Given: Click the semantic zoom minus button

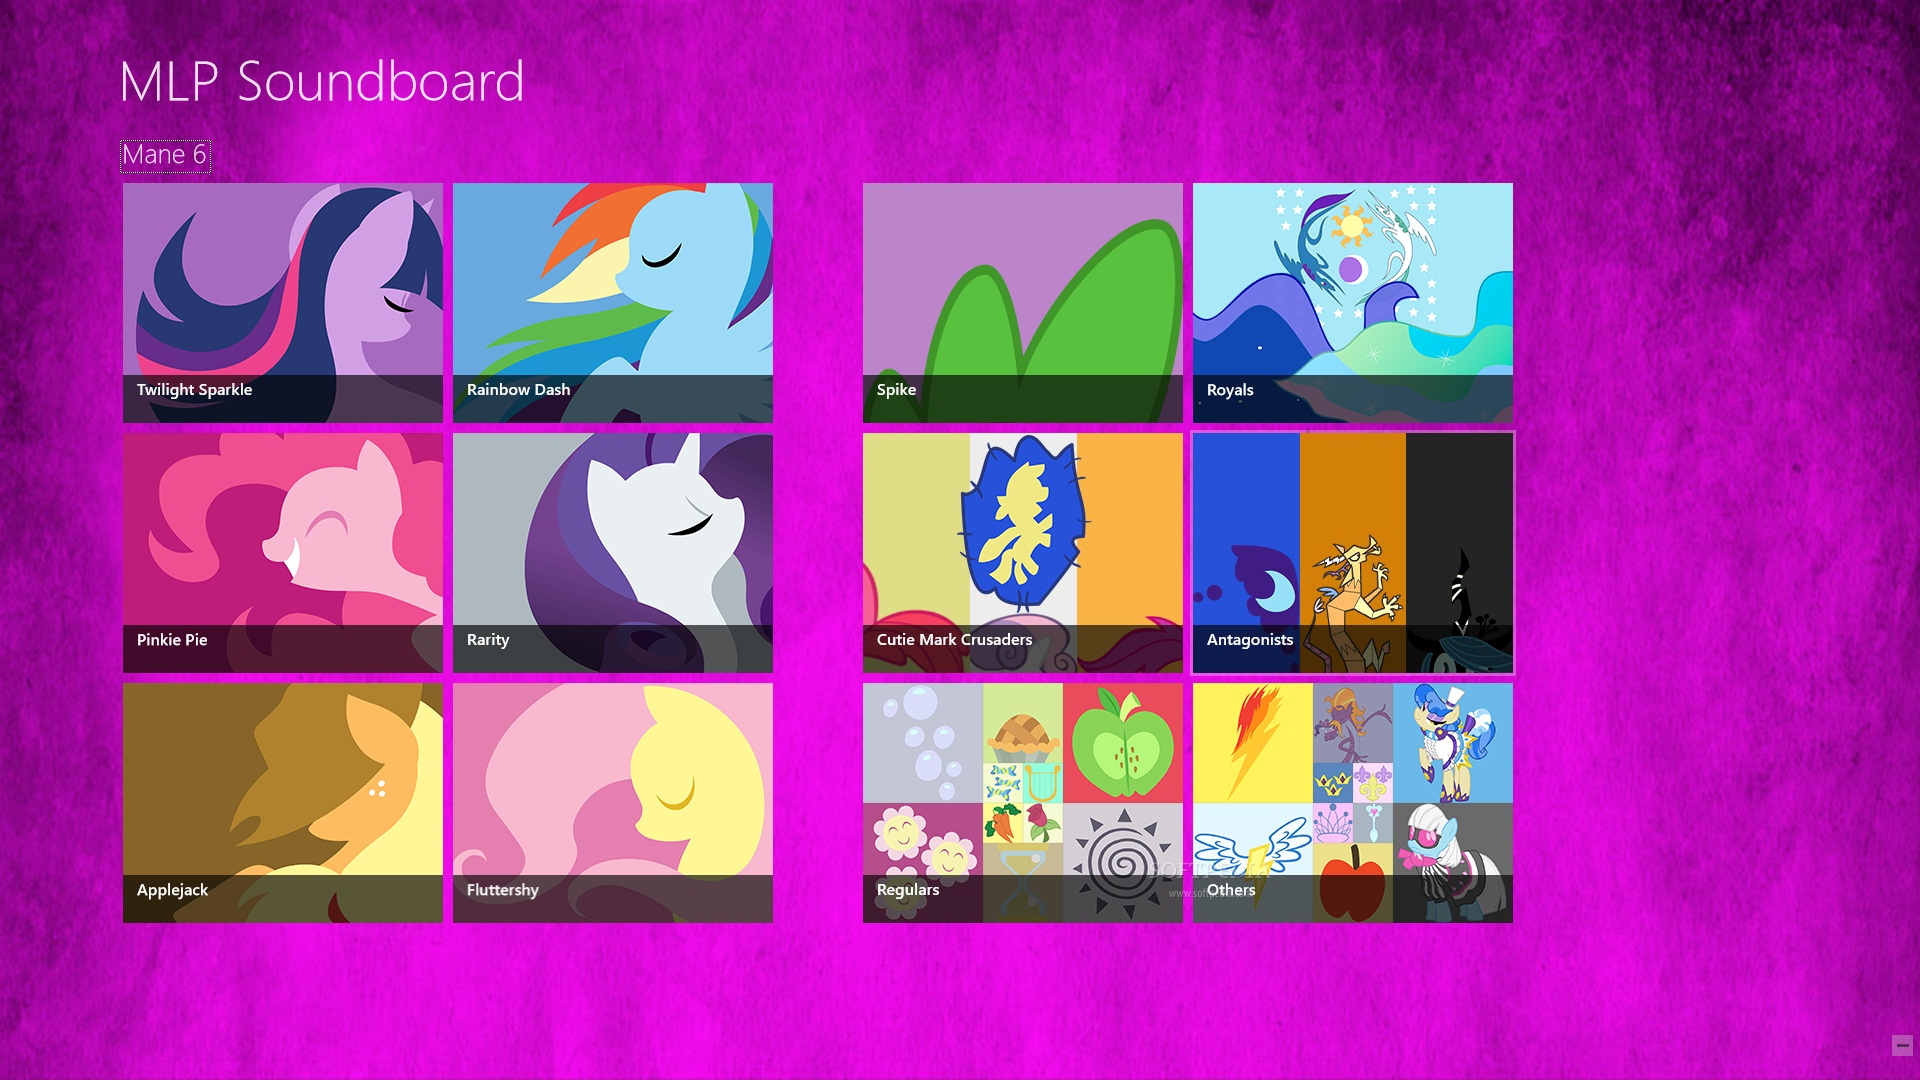Looking at the screenshot, I should coord(1902,1045).
